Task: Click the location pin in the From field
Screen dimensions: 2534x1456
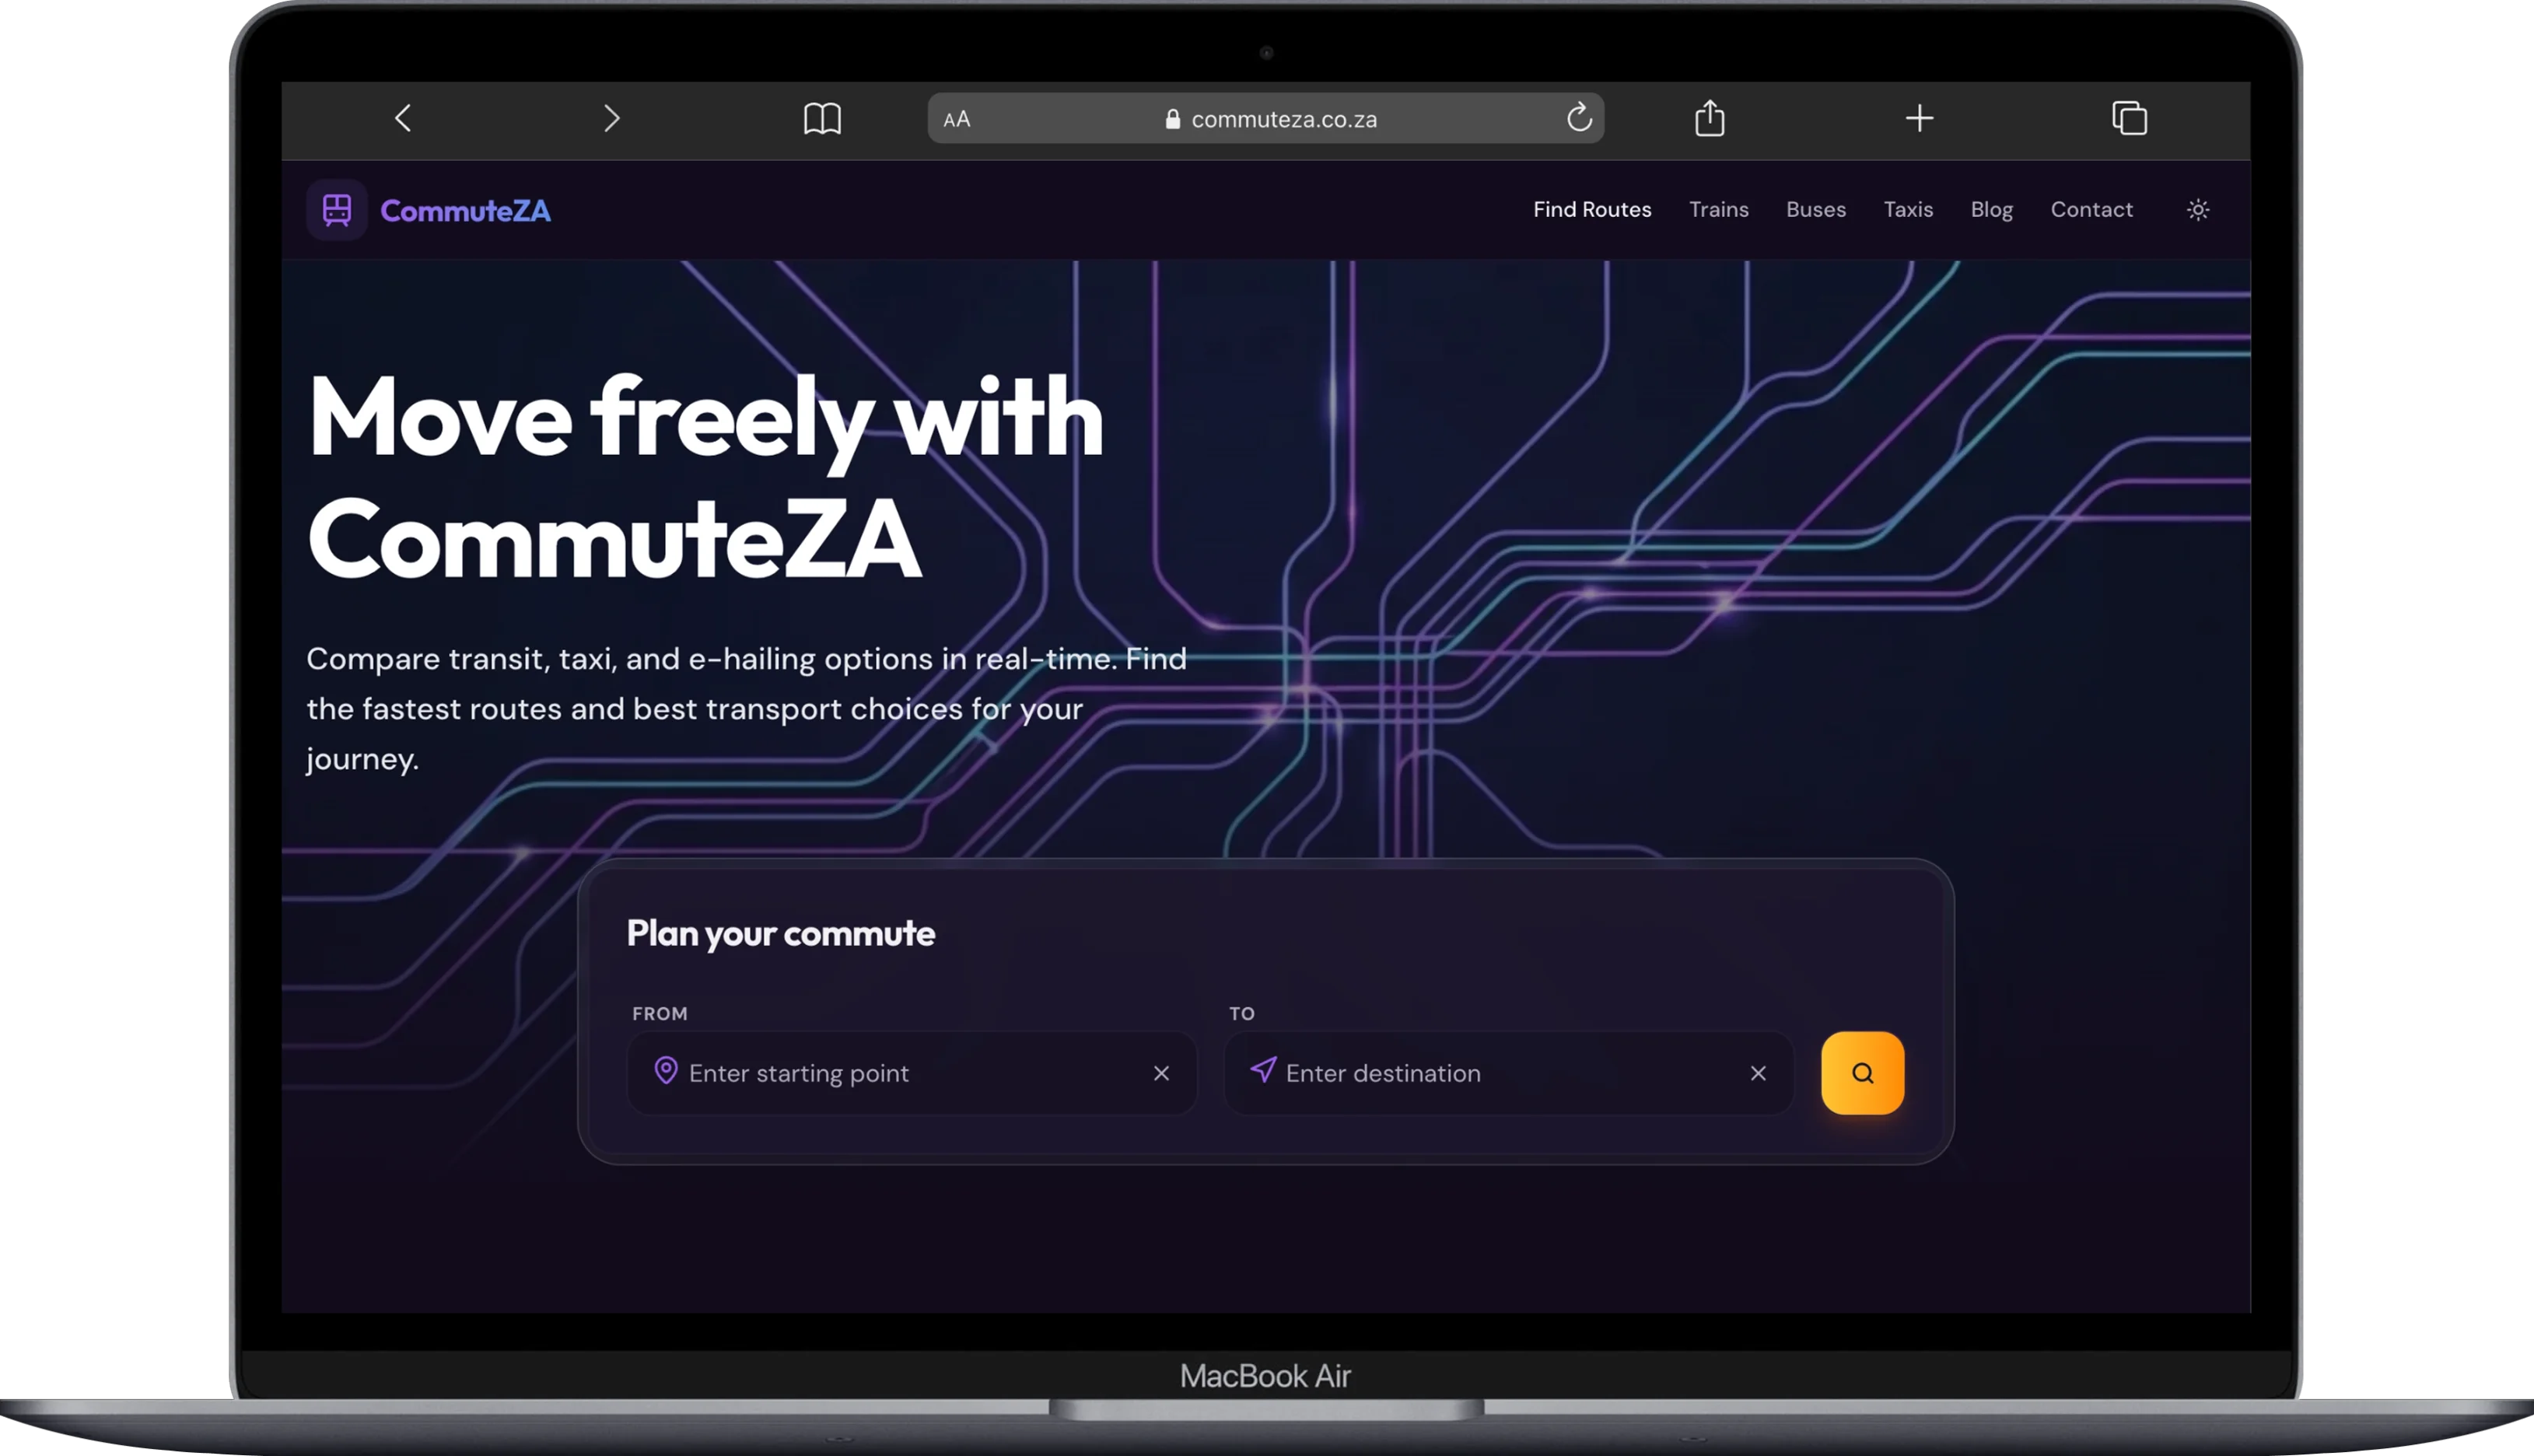Action: coord(666,1071)
